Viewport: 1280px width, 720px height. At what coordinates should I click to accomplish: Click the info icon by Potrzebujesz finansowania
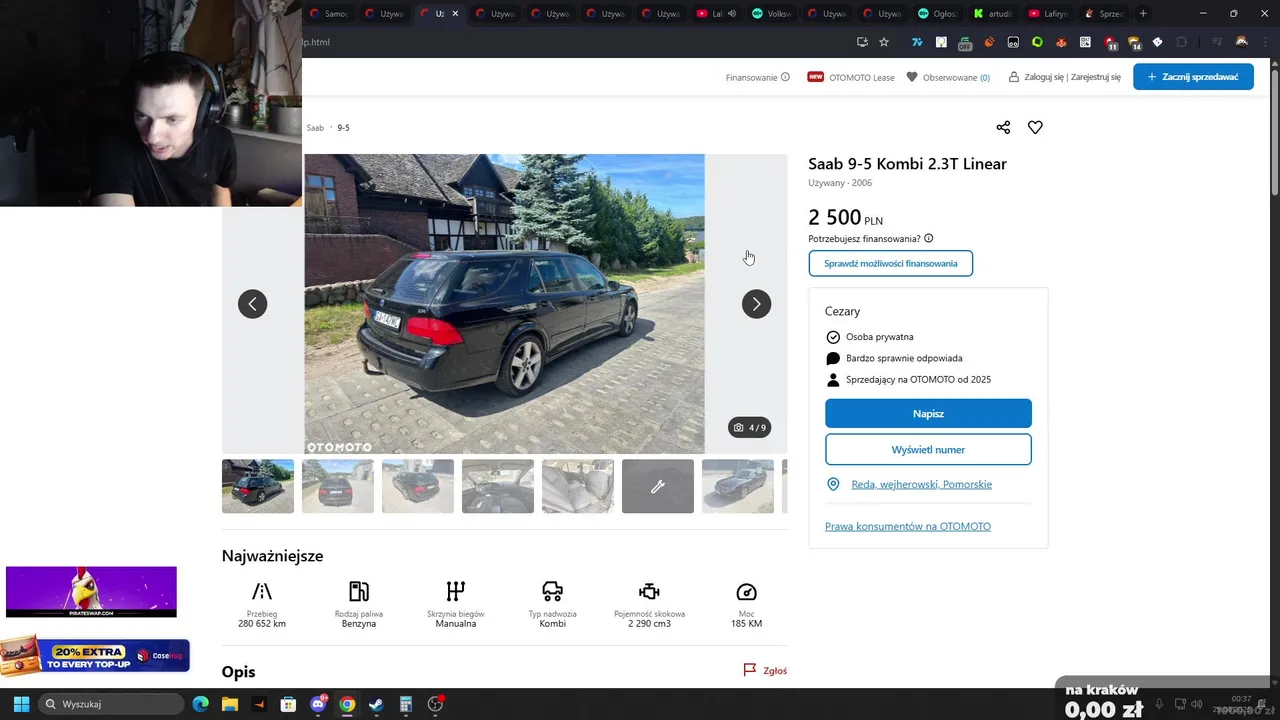click(x=929, y=239)
